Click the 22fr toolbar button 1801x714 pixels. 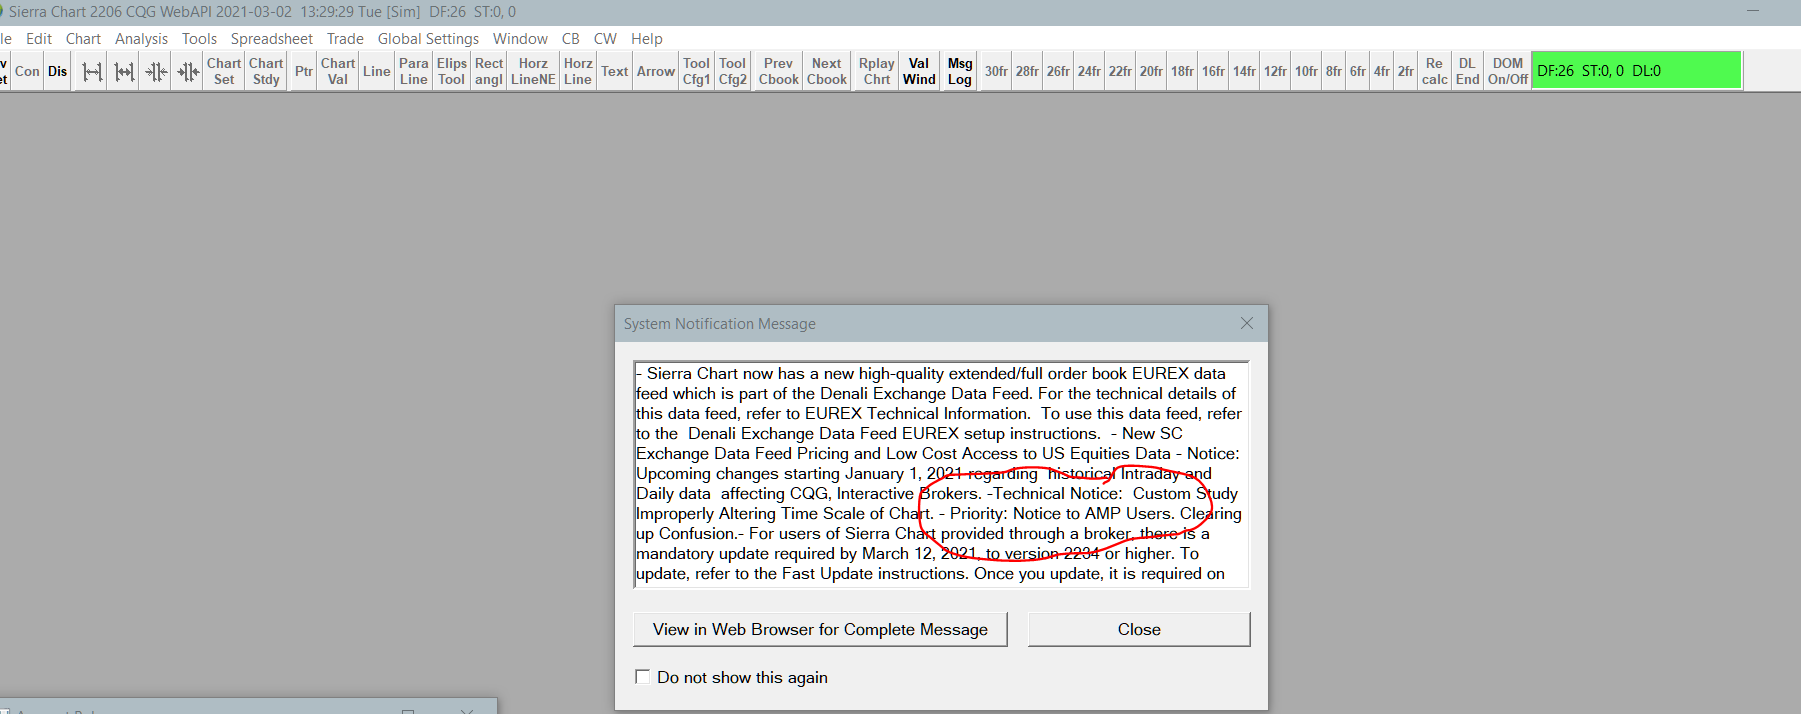coord(1120,71)
